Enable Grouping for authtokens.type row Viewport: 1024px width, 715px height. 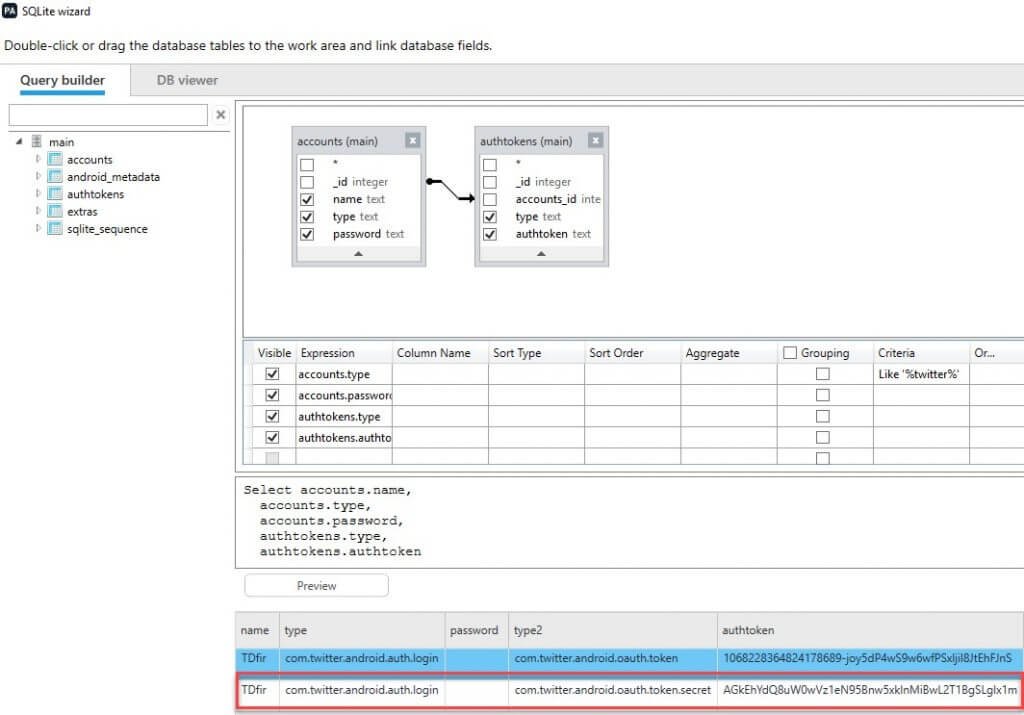pyautogui.click(x=823, y=416)
